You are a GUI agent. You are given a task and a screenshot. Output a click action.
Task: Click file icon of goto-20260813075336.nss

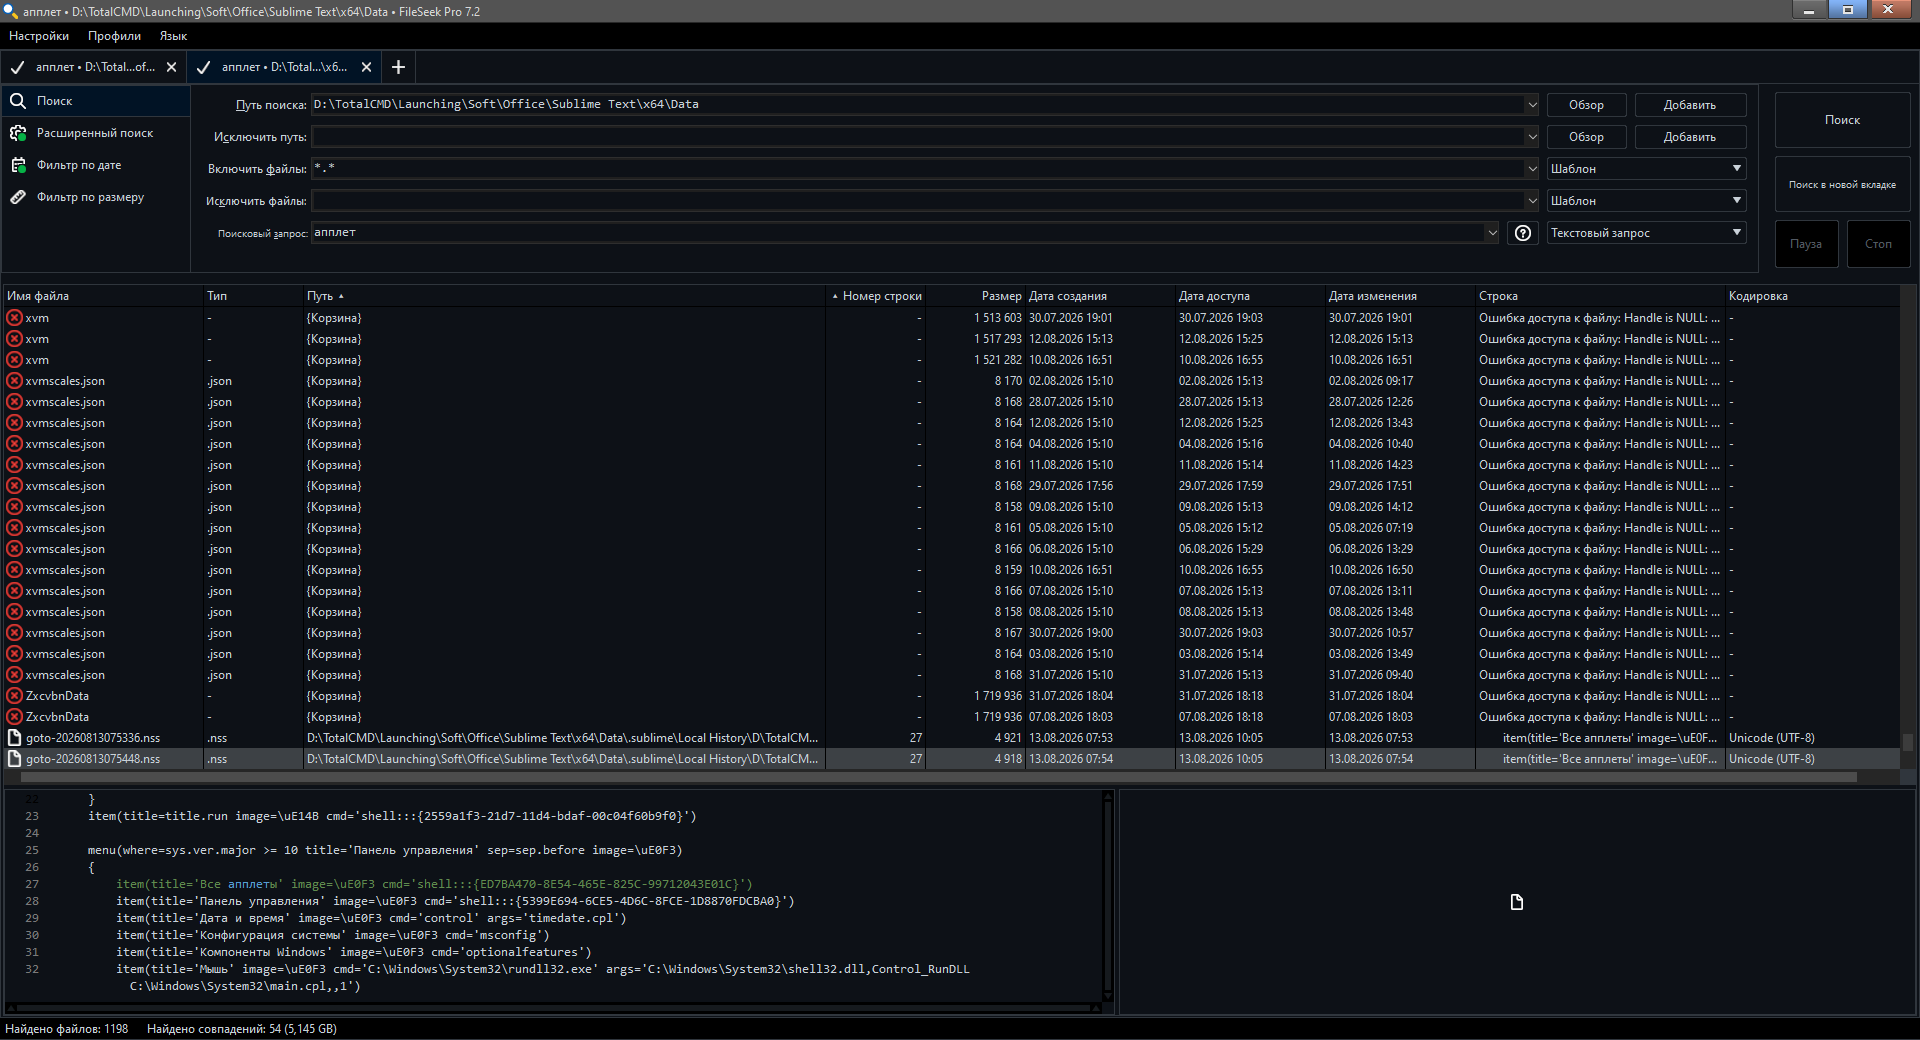point(14,738)
